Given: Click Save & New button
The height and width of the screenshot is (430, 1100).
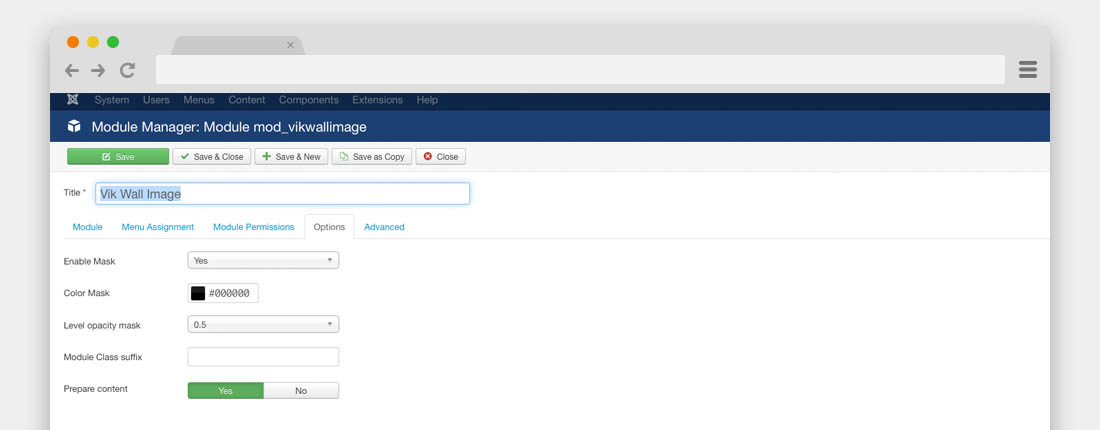Looking at the screenshot, I should (x=291, y=157).
